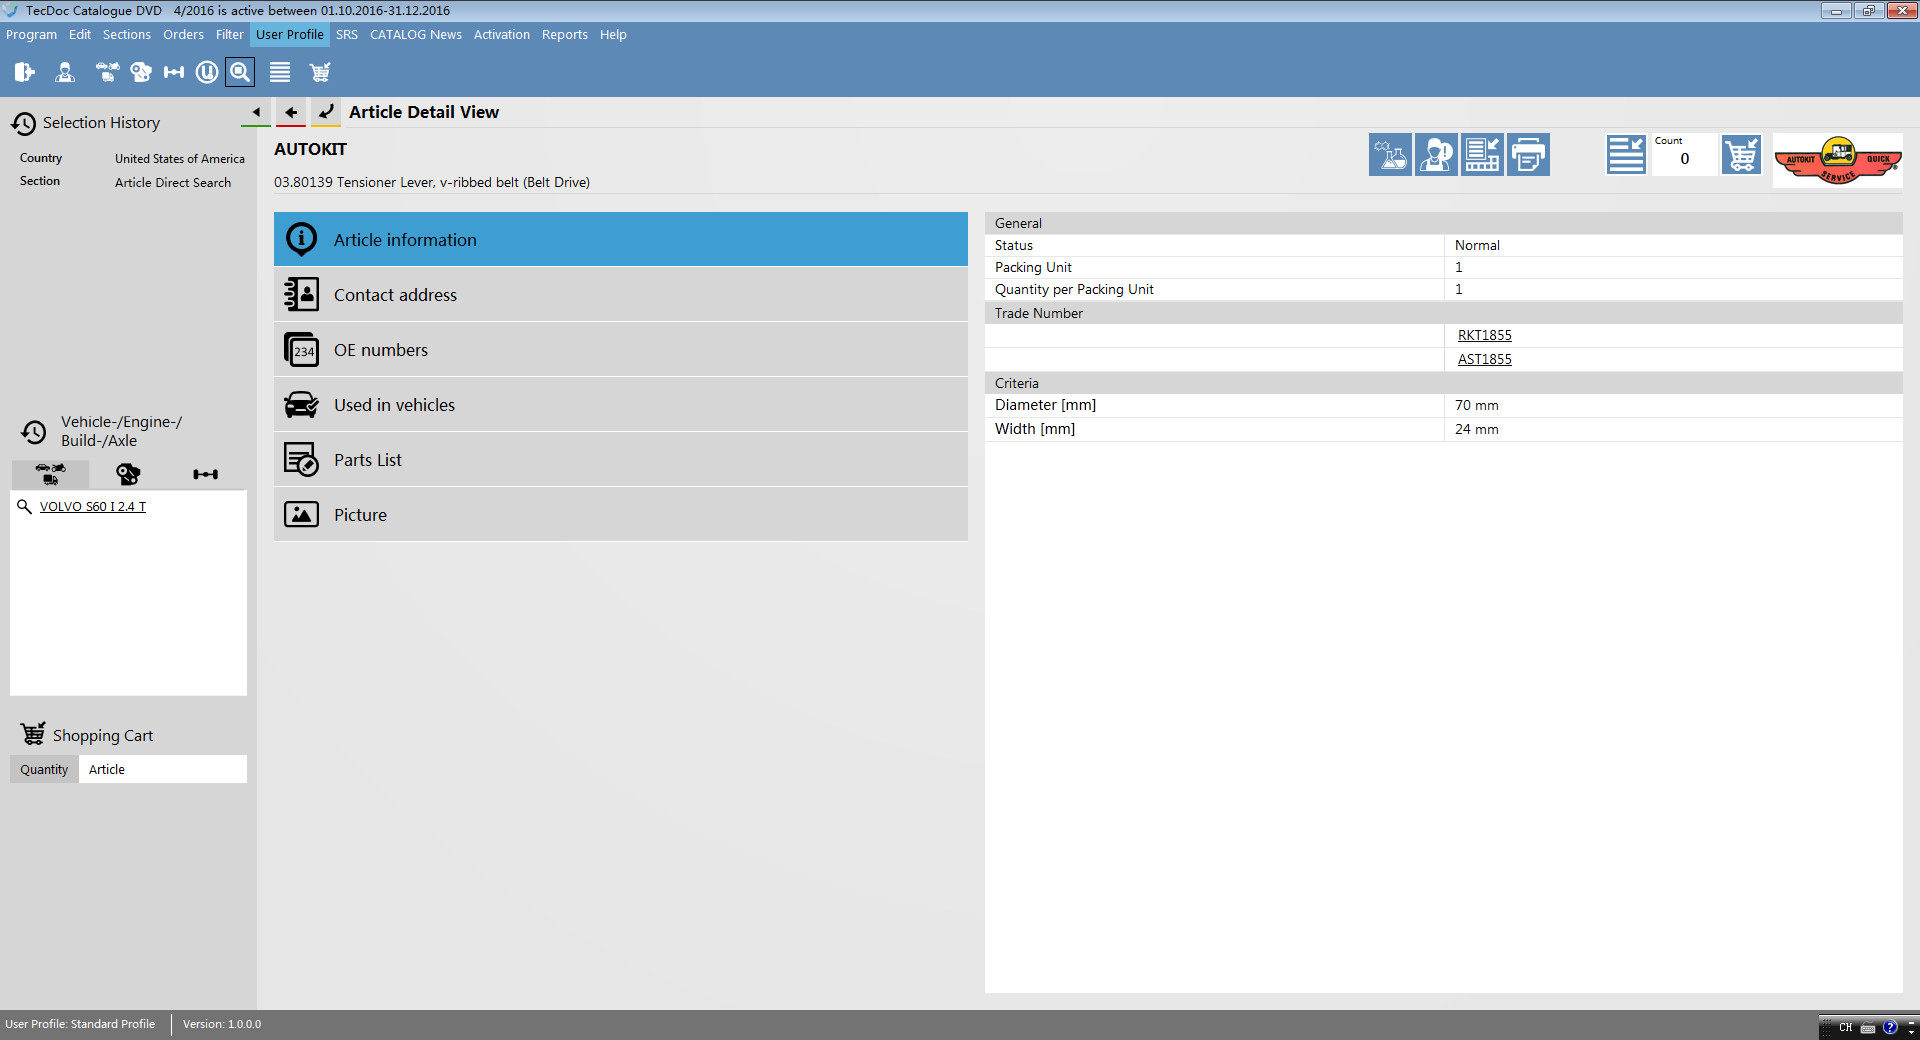The width and height of the screenshot is (1920, 1040).
Task: Open the VOLVO S60 I 2.4 T link
Action: pos(93,506)
